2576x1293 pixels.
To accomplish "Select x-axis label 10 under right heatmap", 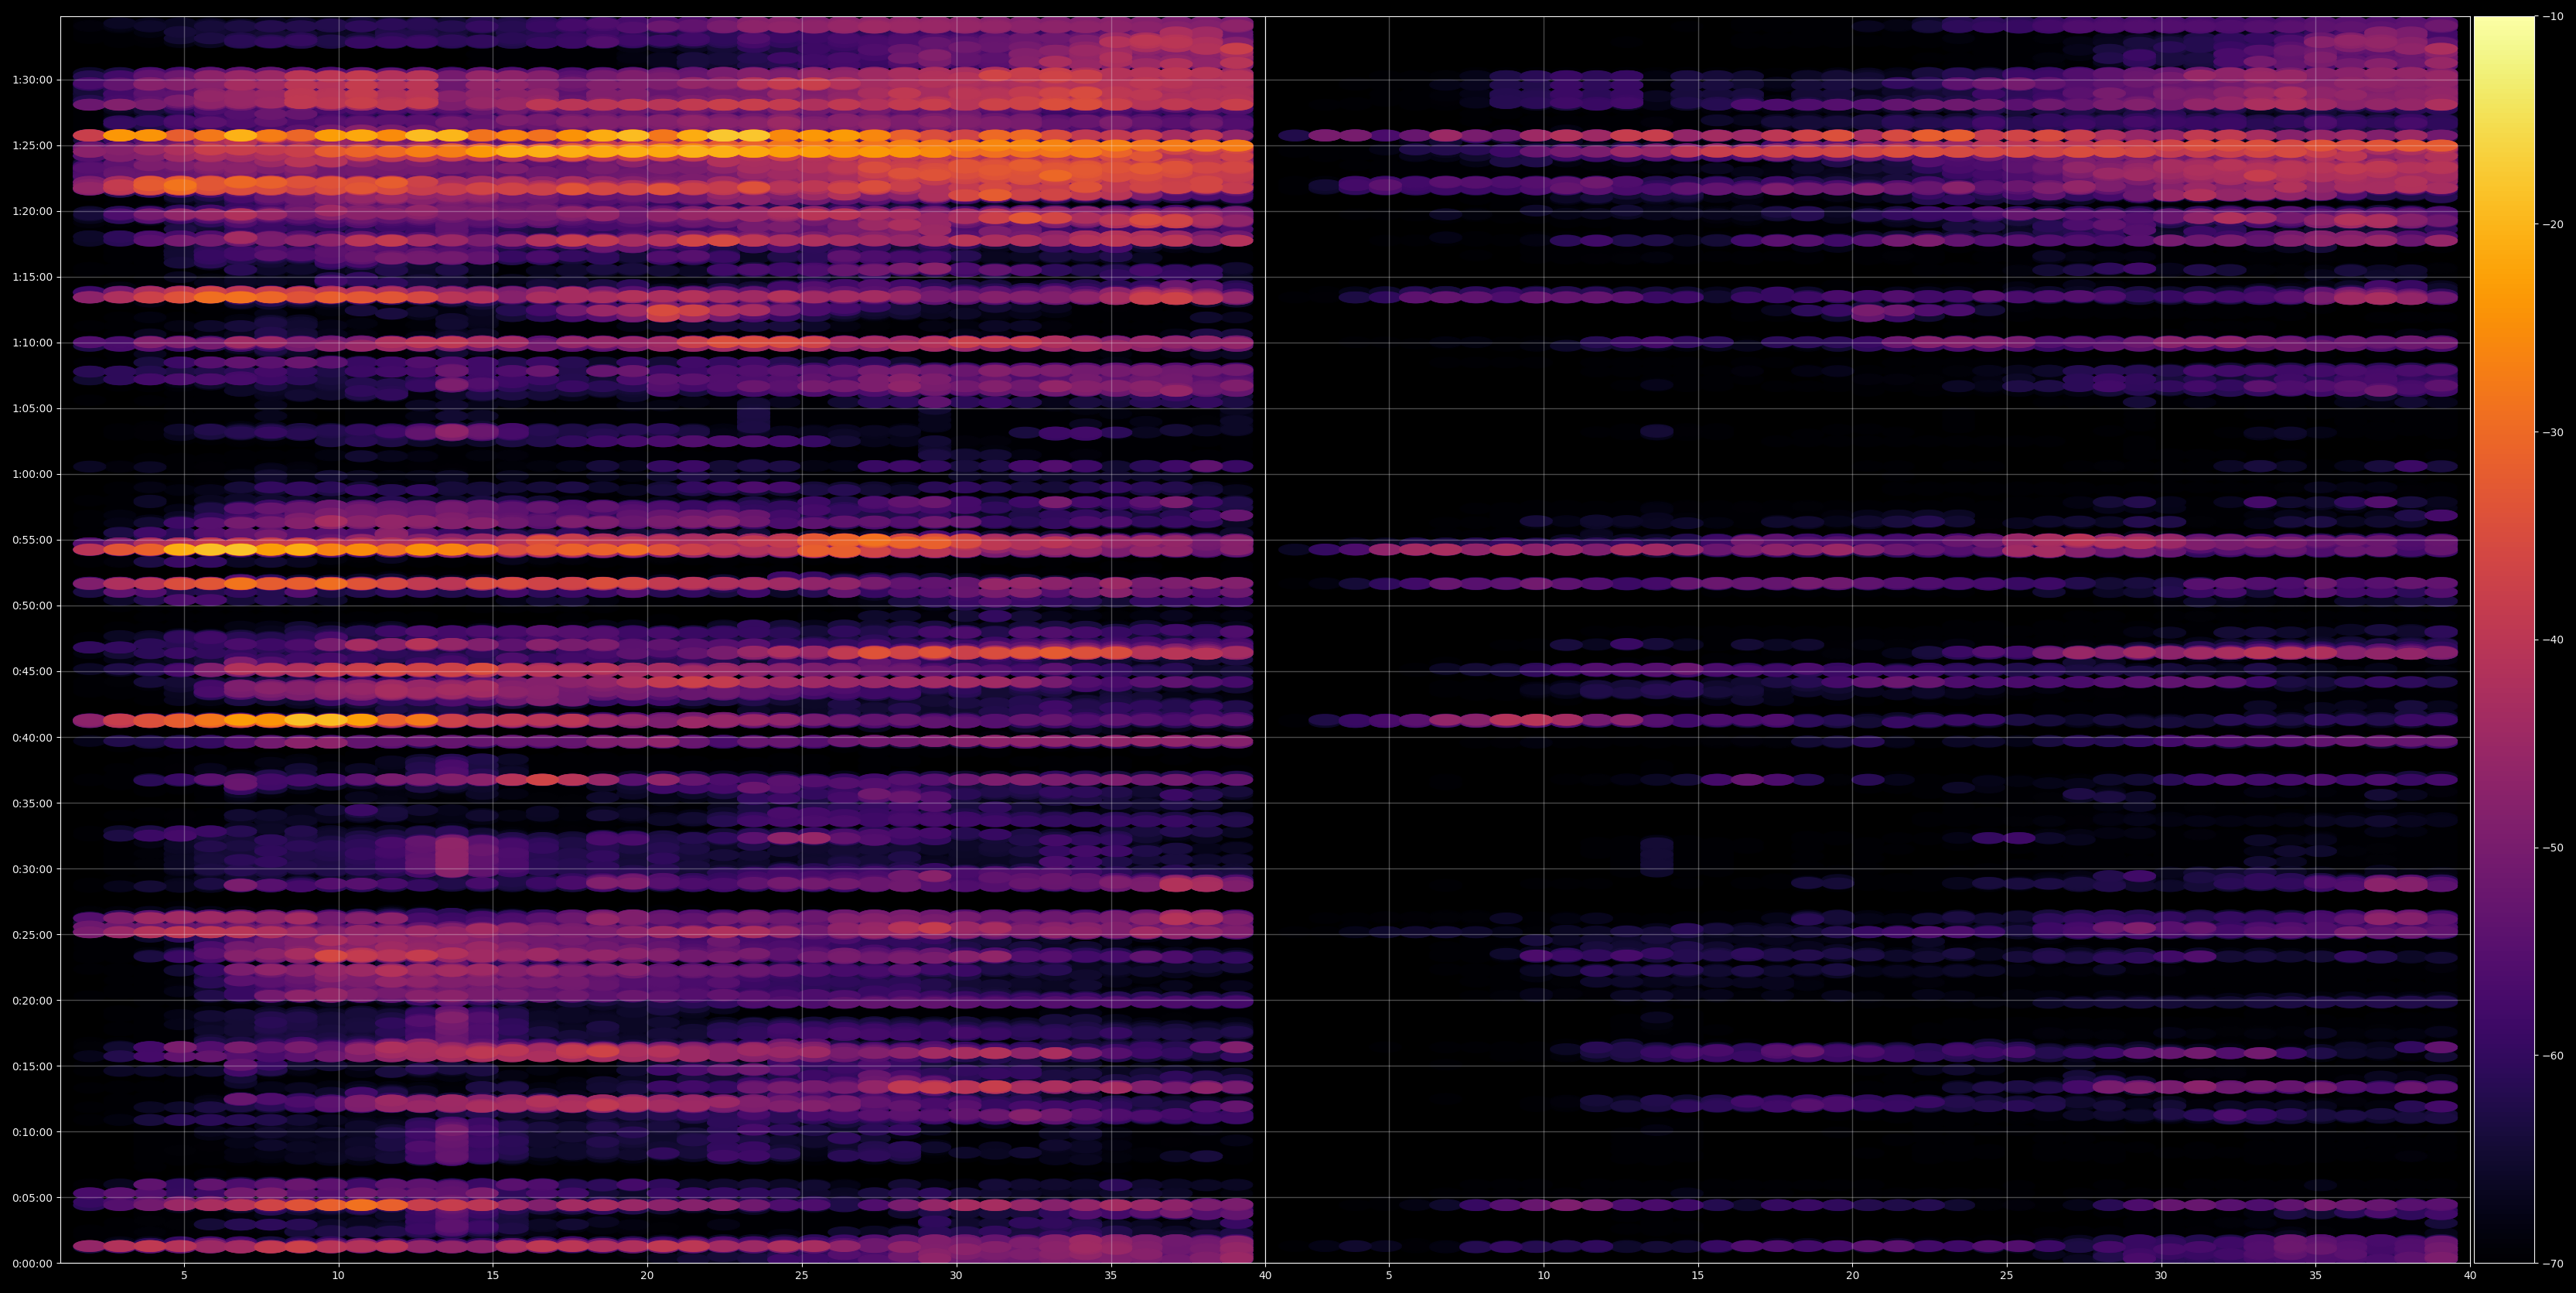I will click(x=1543, y=1276).
